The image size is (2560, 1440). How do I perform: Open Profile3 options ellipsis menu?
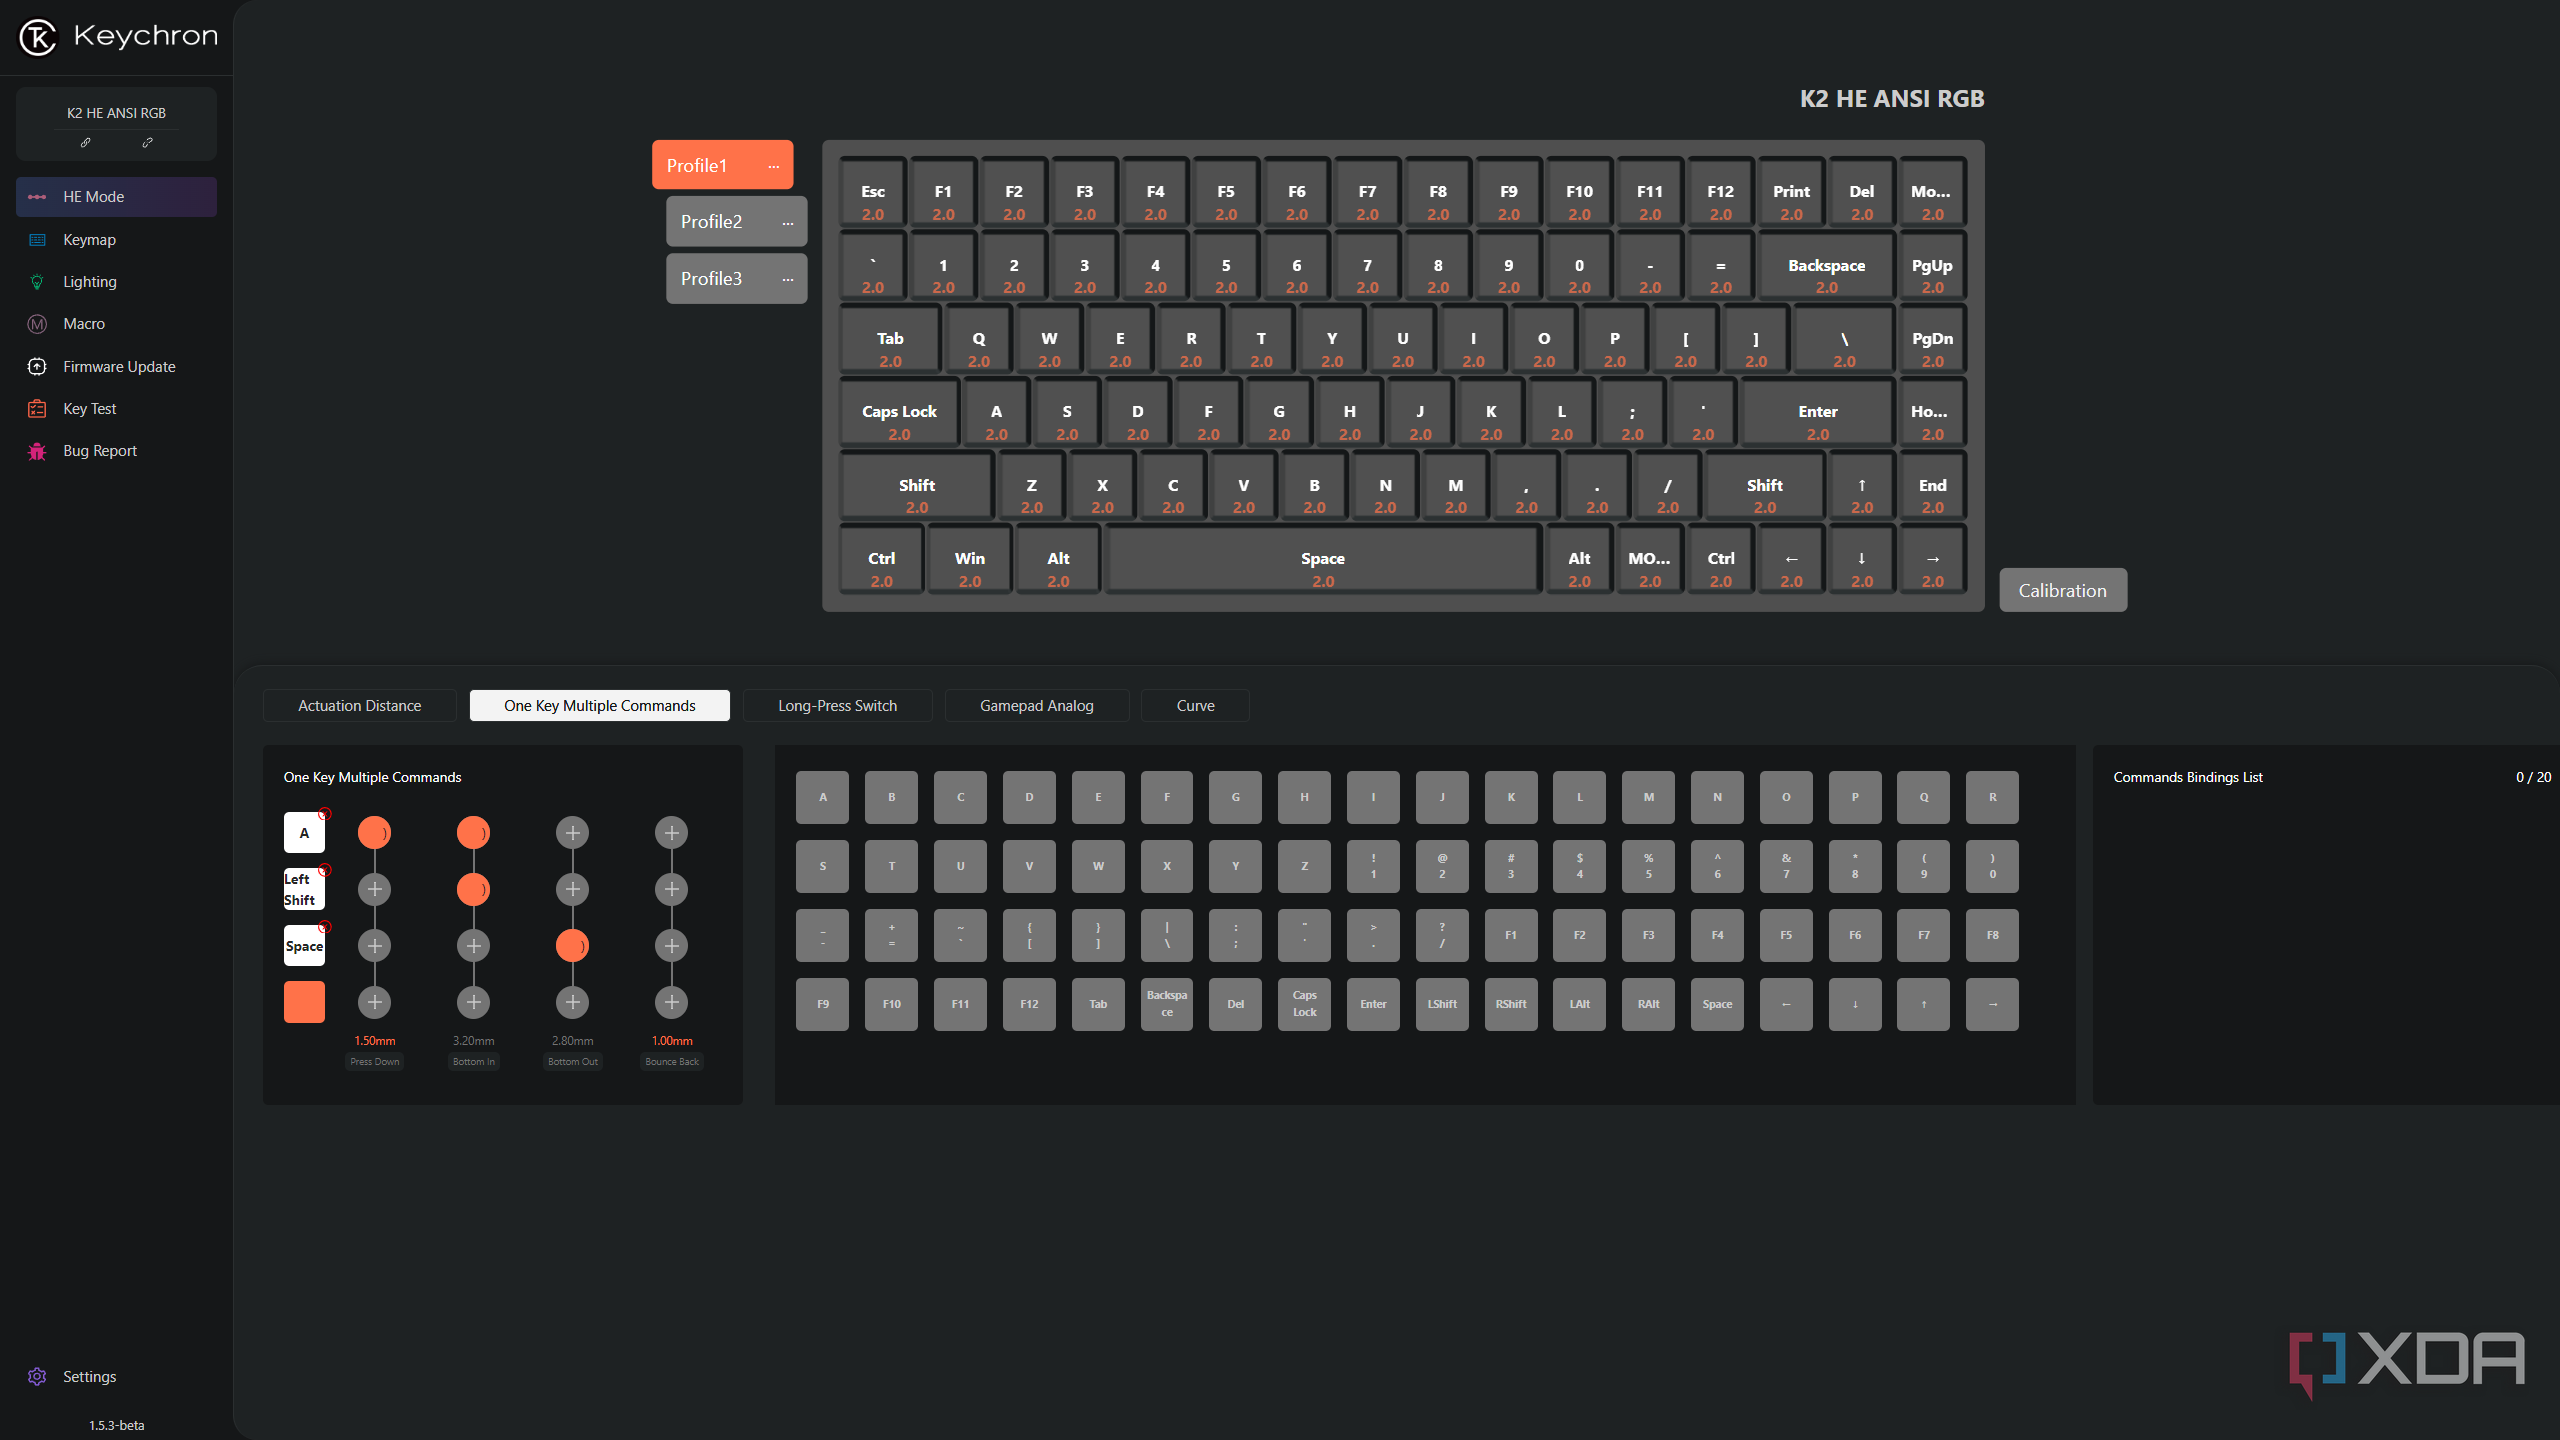787,280
